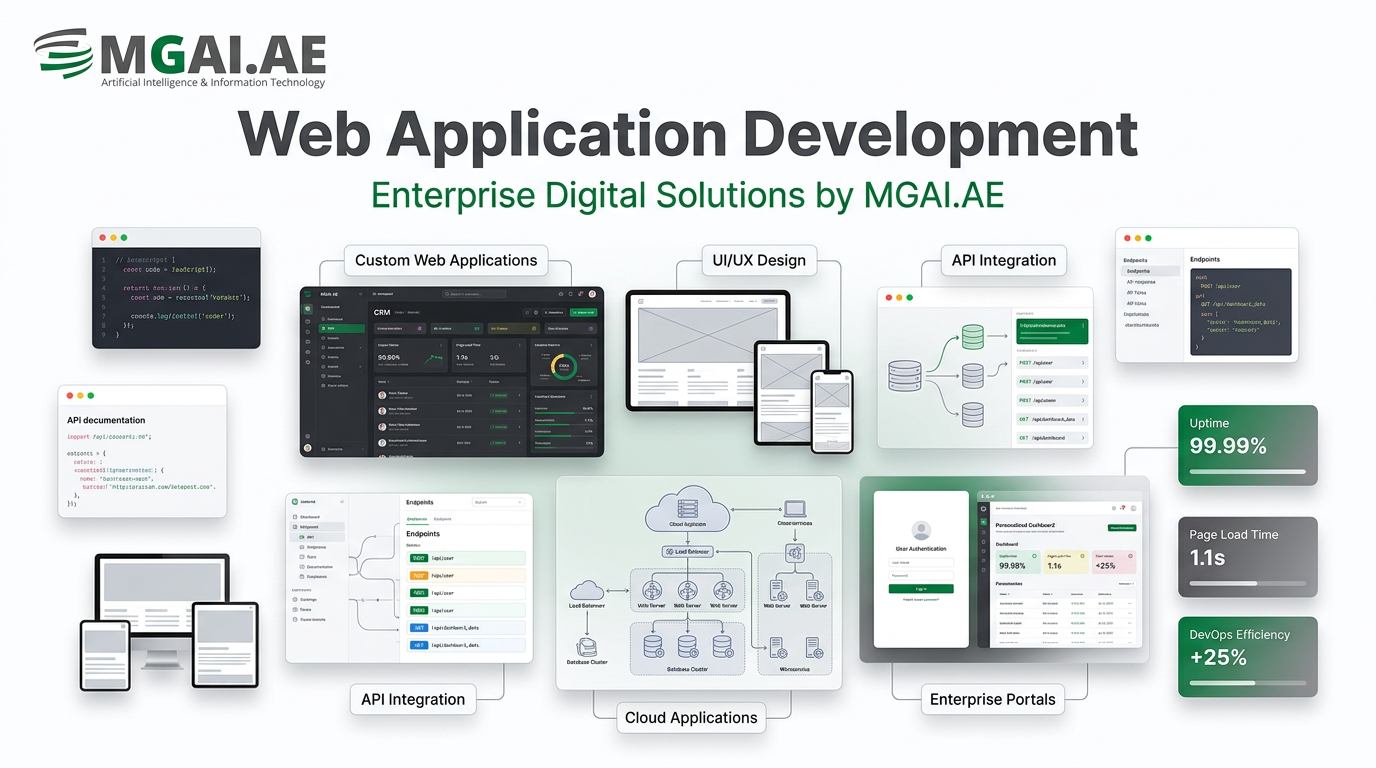Click the collapse sidebar icon in CRM panel
Screen dimensions: 1376x768
pos(360,294)
